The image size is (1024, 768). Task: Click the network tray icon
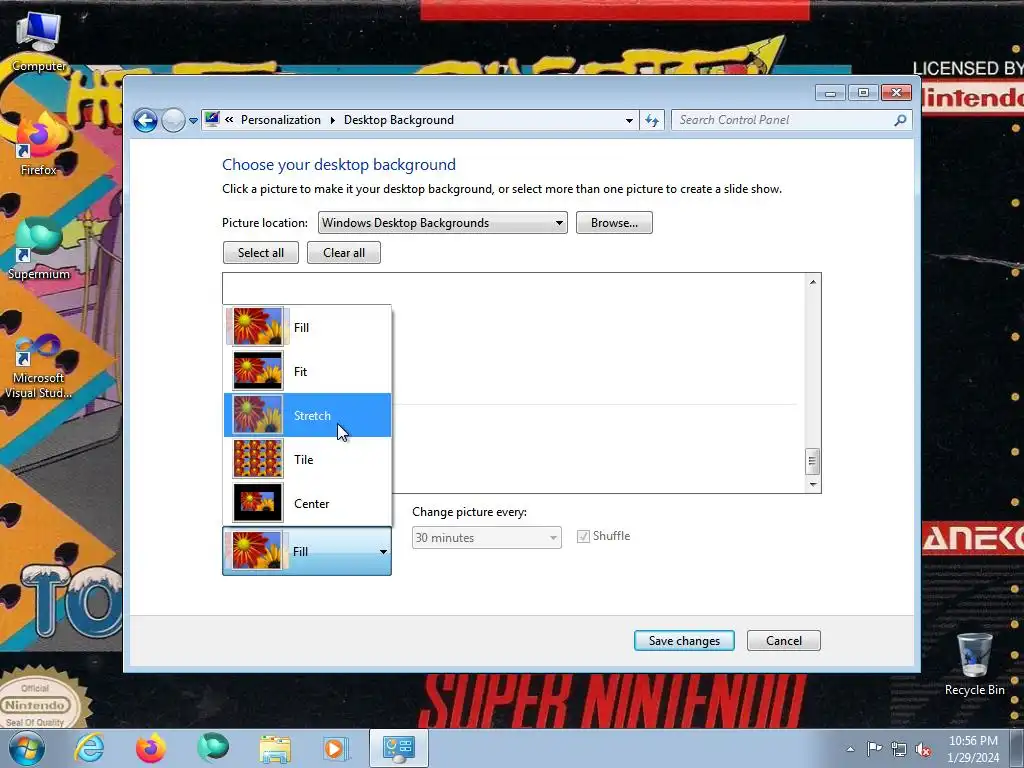(x=899, y=749)
